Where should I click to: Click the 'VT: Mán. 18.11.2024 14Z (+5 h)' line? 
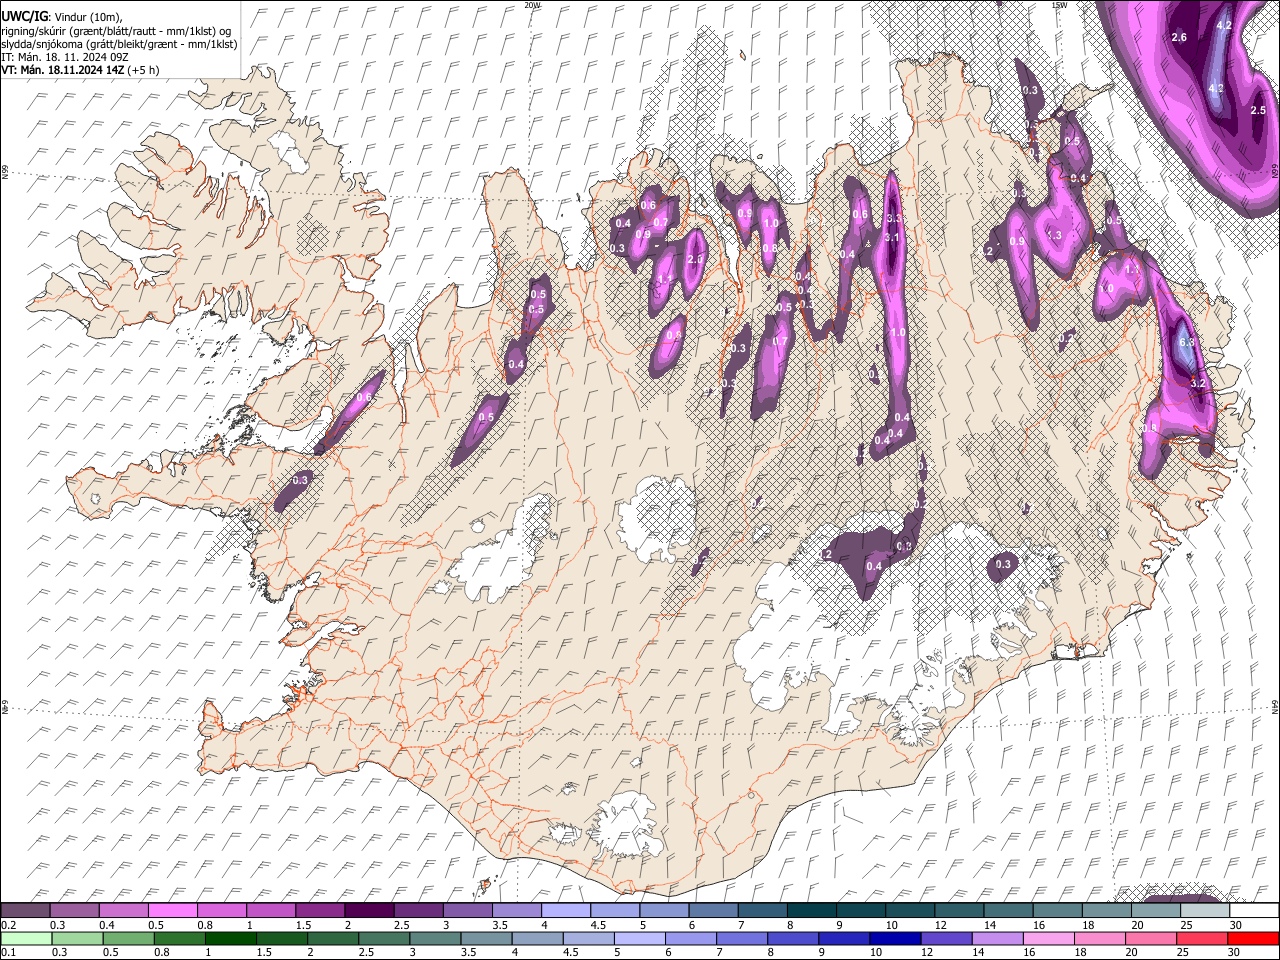pyautogui.click(x=81, y=70)
